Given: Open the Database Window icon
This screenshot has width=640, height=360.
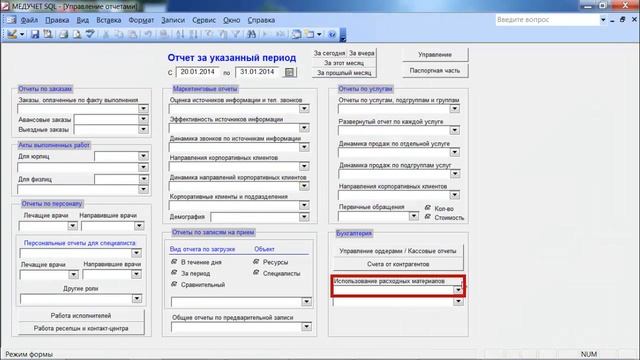Looking at the screenshot, I should tap(296, 34).
